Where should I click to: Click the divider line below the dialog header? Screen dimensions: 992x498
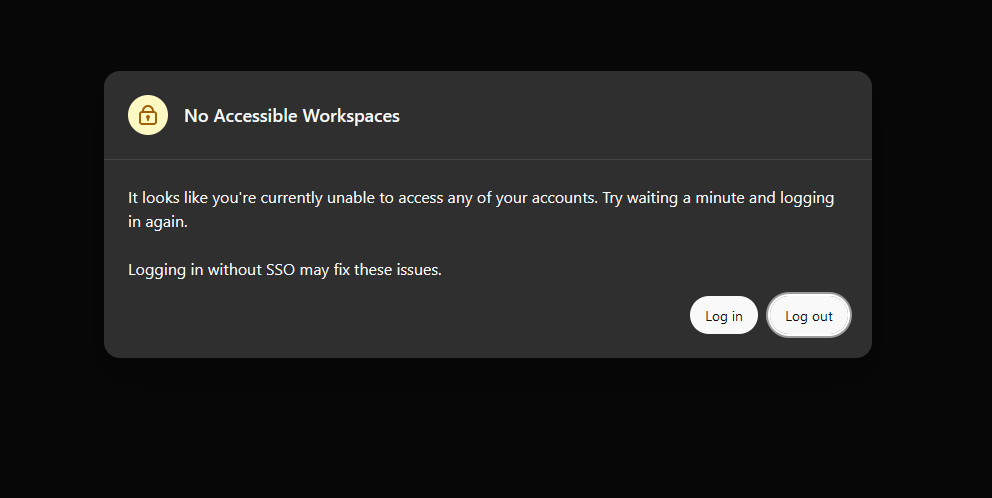[x=488, y=159]
